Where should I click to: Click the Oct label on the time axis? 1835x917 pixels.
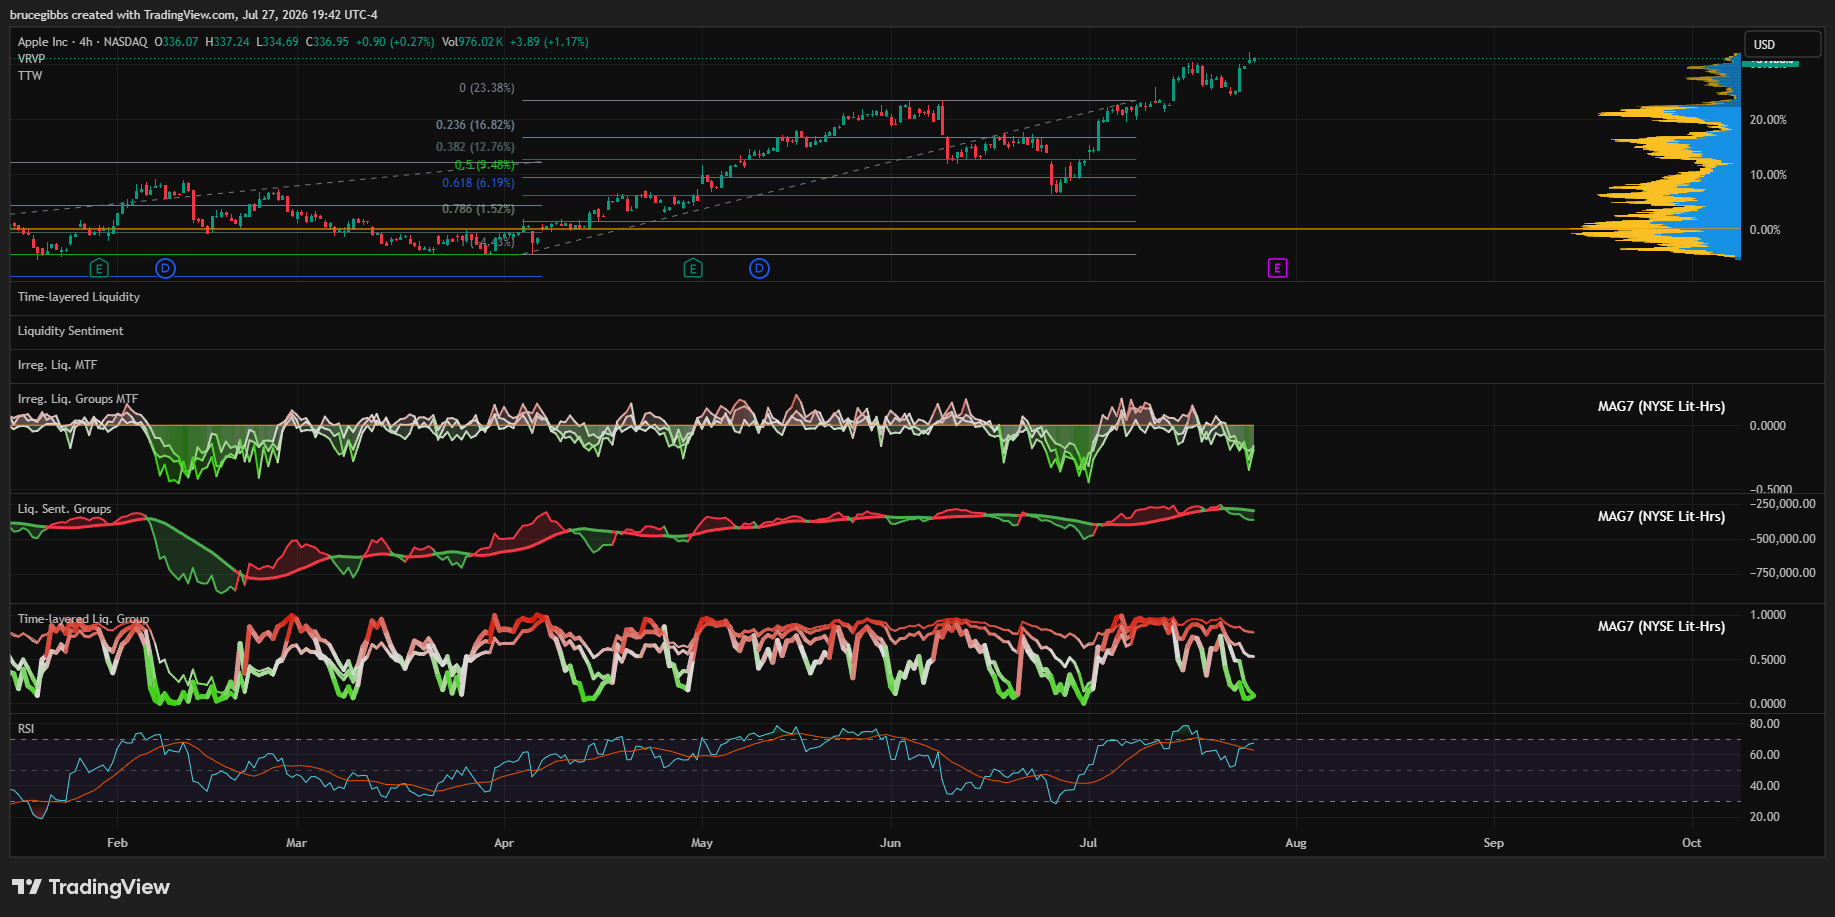pos(1691,843)
